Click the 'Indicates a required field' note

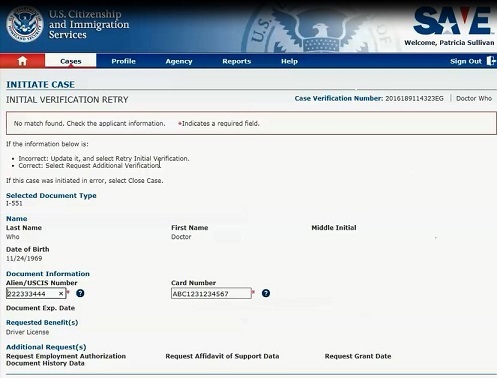point(220,123)
